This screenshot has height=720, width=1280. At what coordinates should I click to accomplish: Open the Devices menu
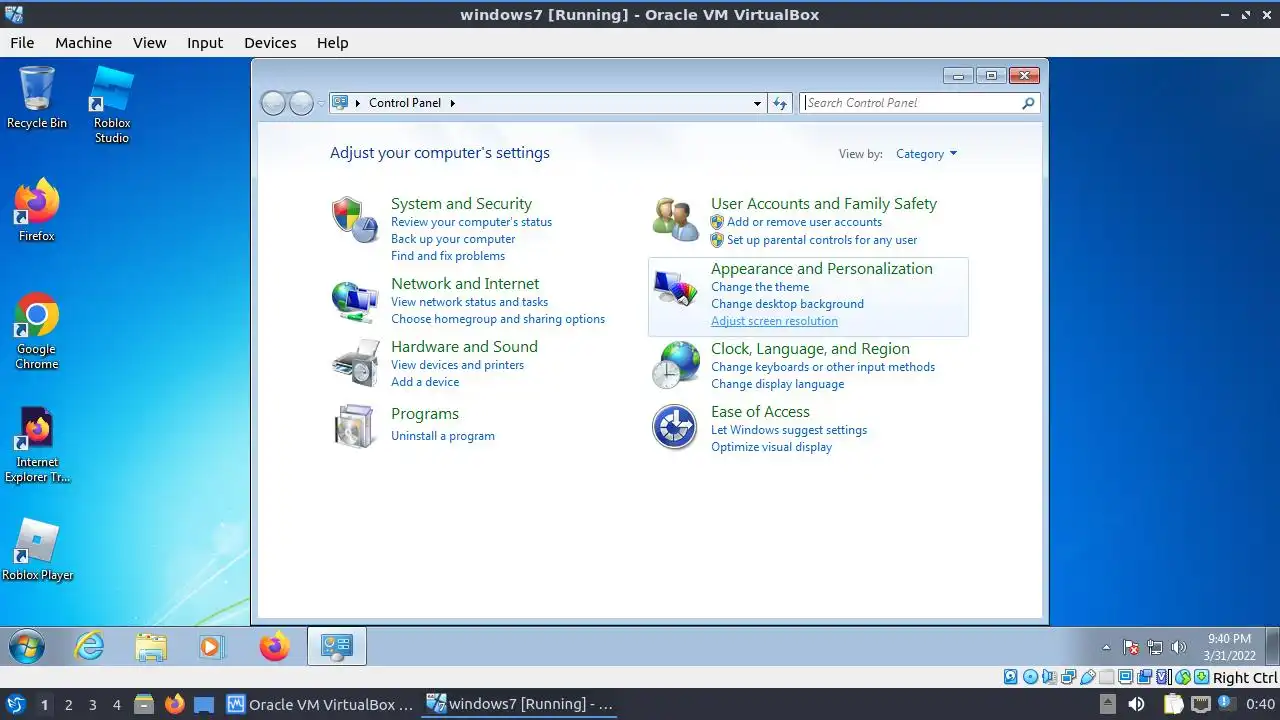270,43
